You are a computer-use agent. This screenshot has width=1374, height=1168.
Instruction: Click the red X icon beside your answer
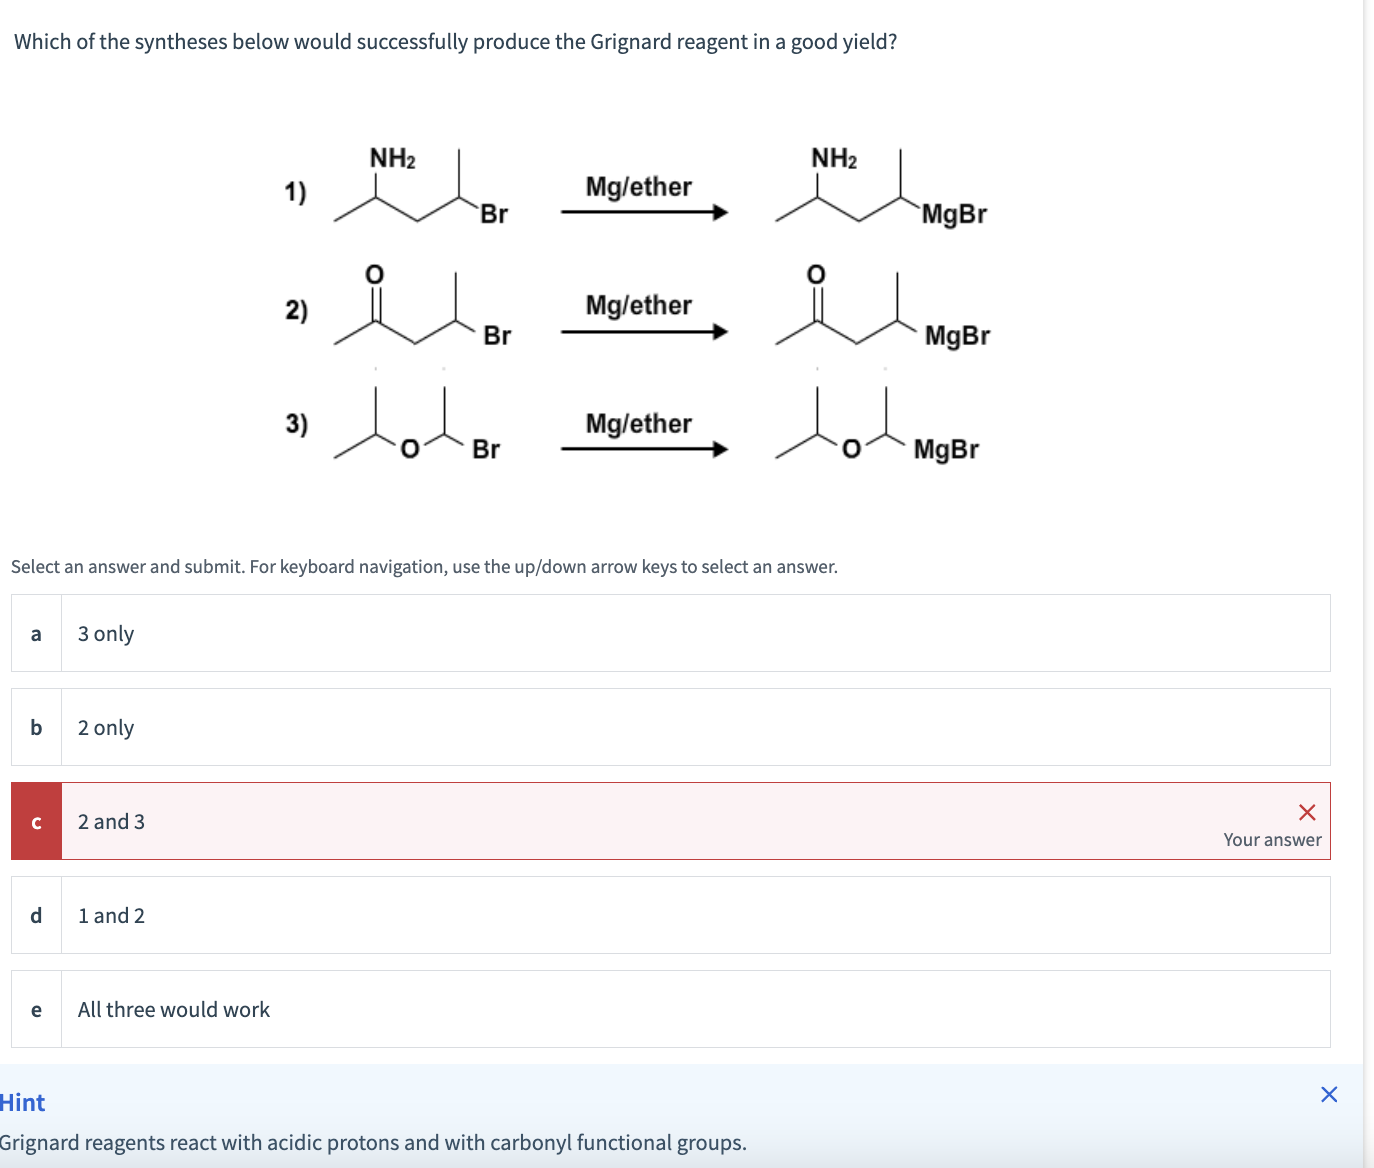(1307, 812)
